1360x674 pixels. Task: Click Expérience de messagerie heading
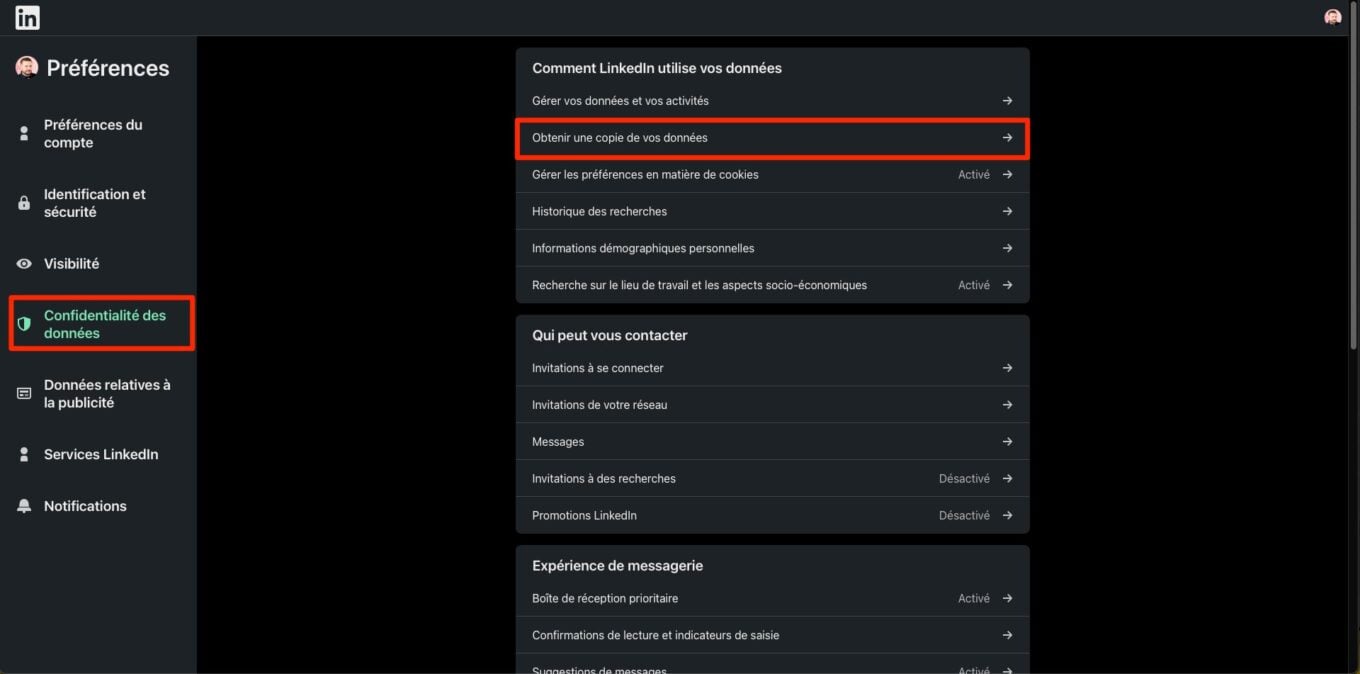click(618, 566)
